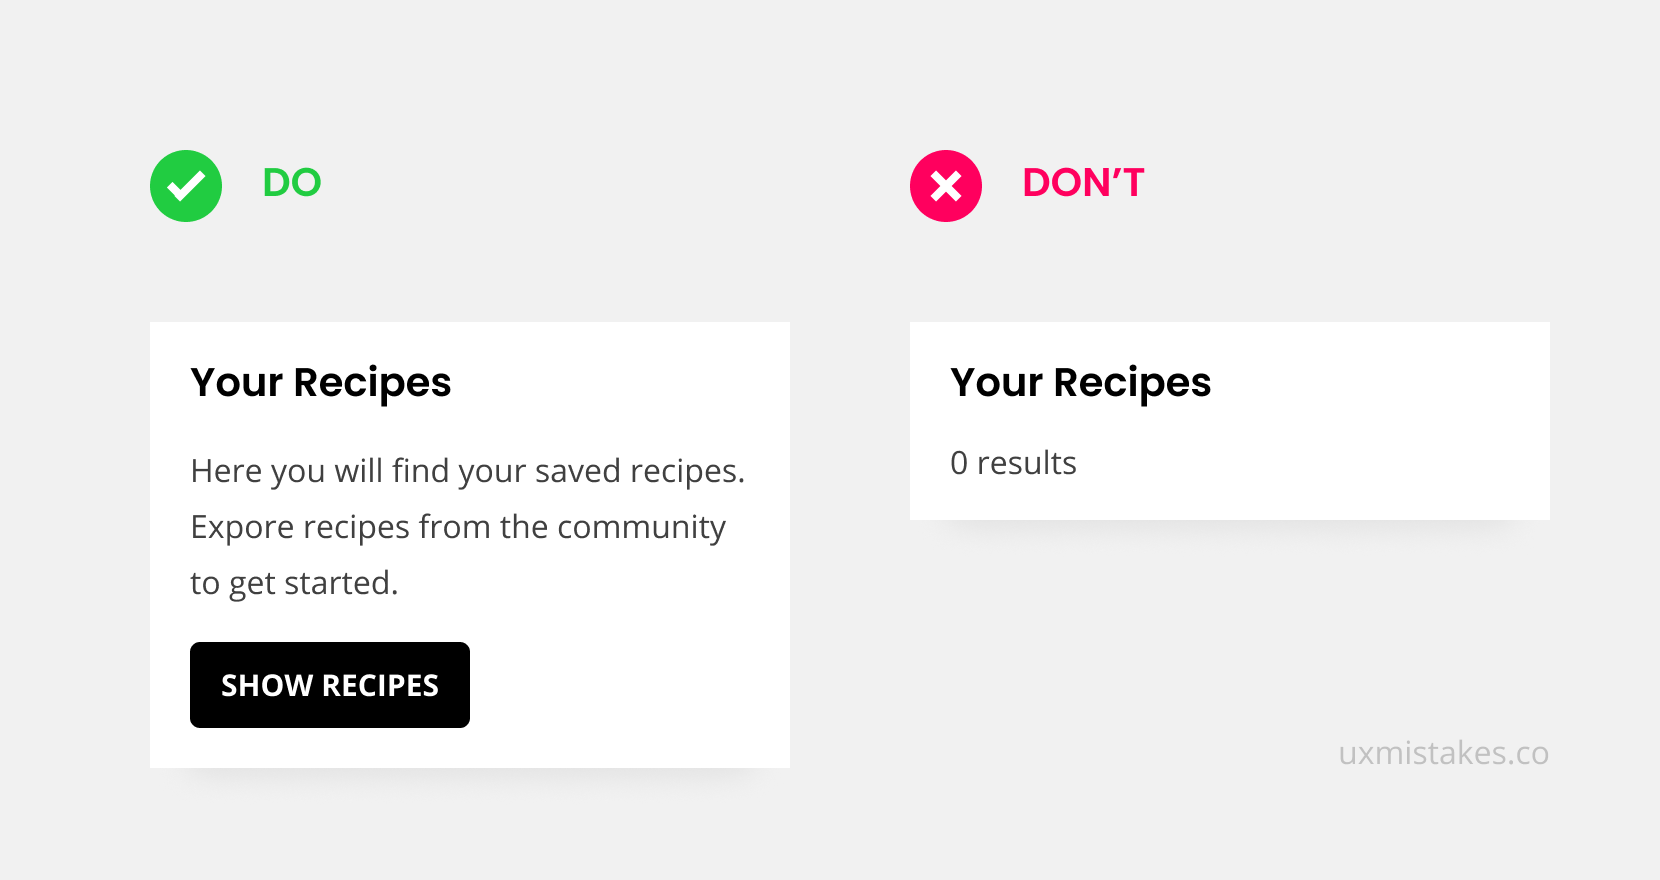1660x880 pixels.
Task: Click the line "Expore recipes from the community"
Action: (x=458, y=527)
